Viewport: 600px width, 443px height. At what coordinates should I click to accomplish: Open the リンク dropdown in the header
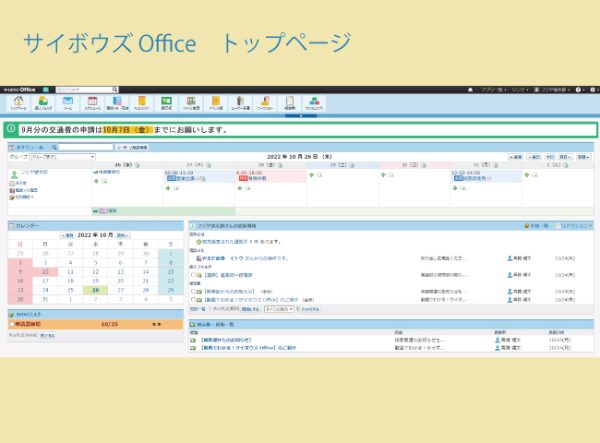pos(520,90)
